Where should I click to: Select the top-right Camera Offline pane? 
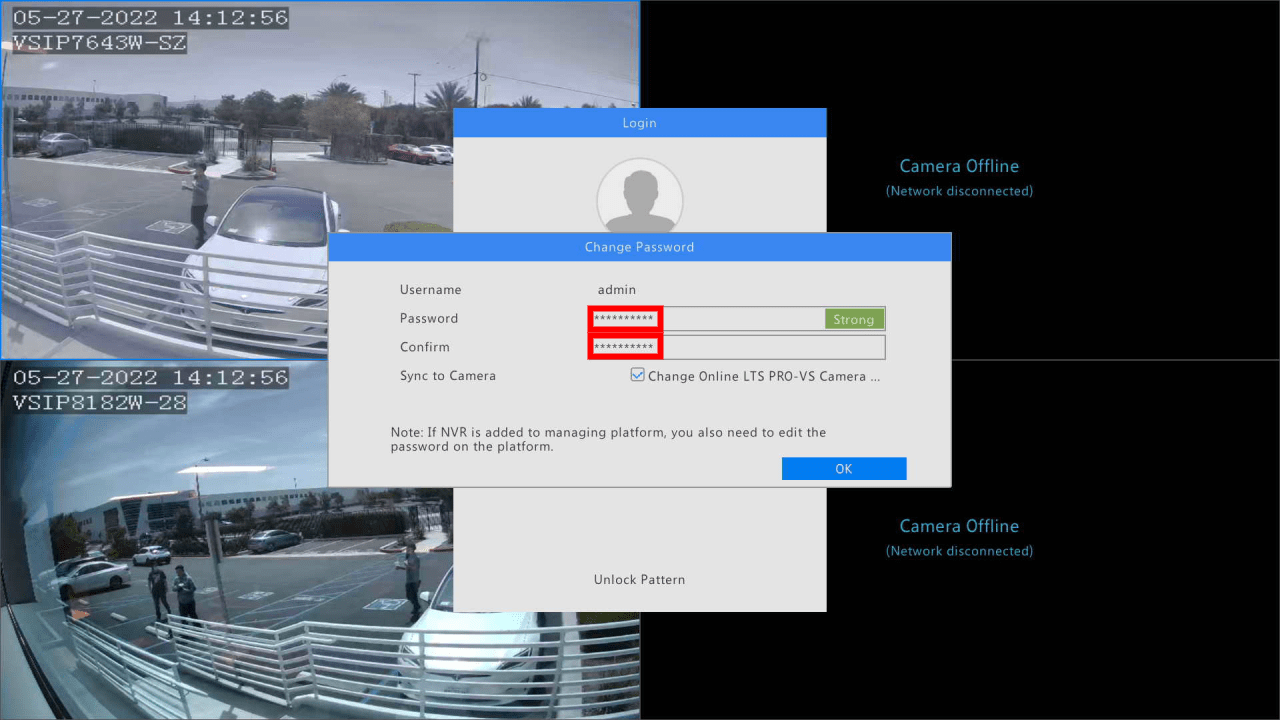tap(1050, 100)
